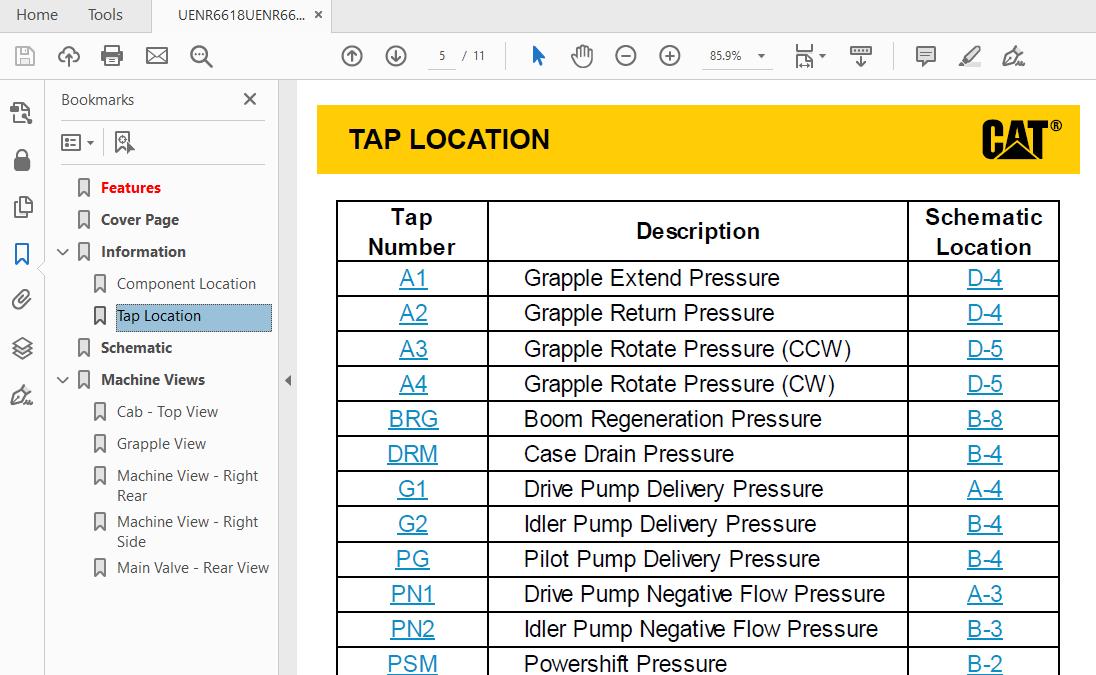Click the fit page scrolling icon
Viewport: 1096px width, 675px height.
point(805,56)
